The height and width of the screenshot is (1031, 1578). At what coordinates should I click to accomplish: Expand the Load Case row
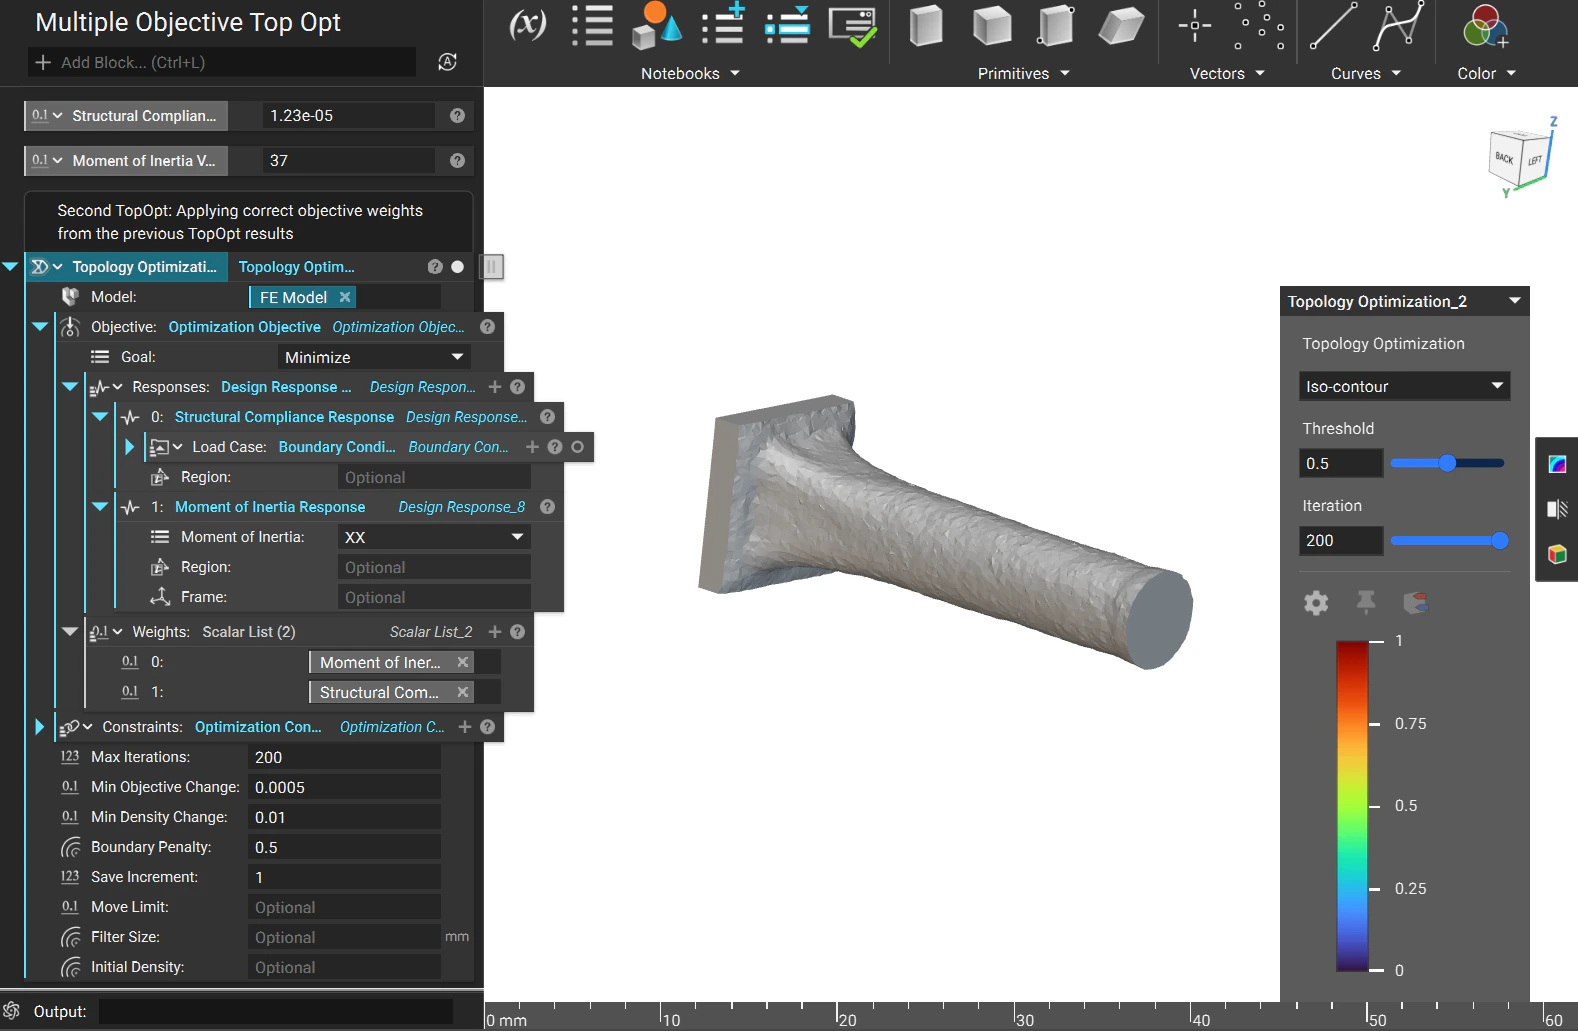(129, 447)
